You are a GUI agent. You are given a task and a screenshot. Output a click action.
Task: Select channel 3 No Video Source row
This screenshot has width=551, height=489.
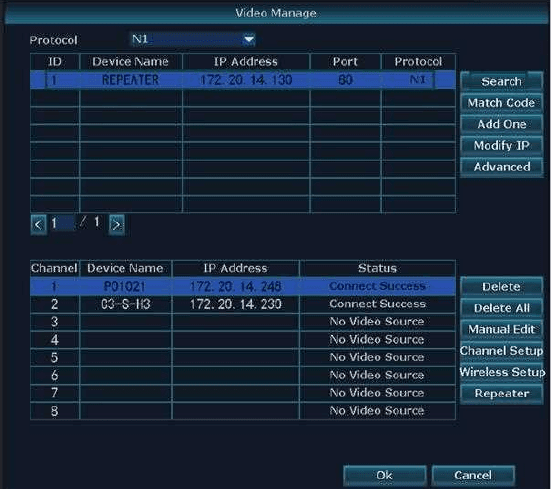point(243,322)
